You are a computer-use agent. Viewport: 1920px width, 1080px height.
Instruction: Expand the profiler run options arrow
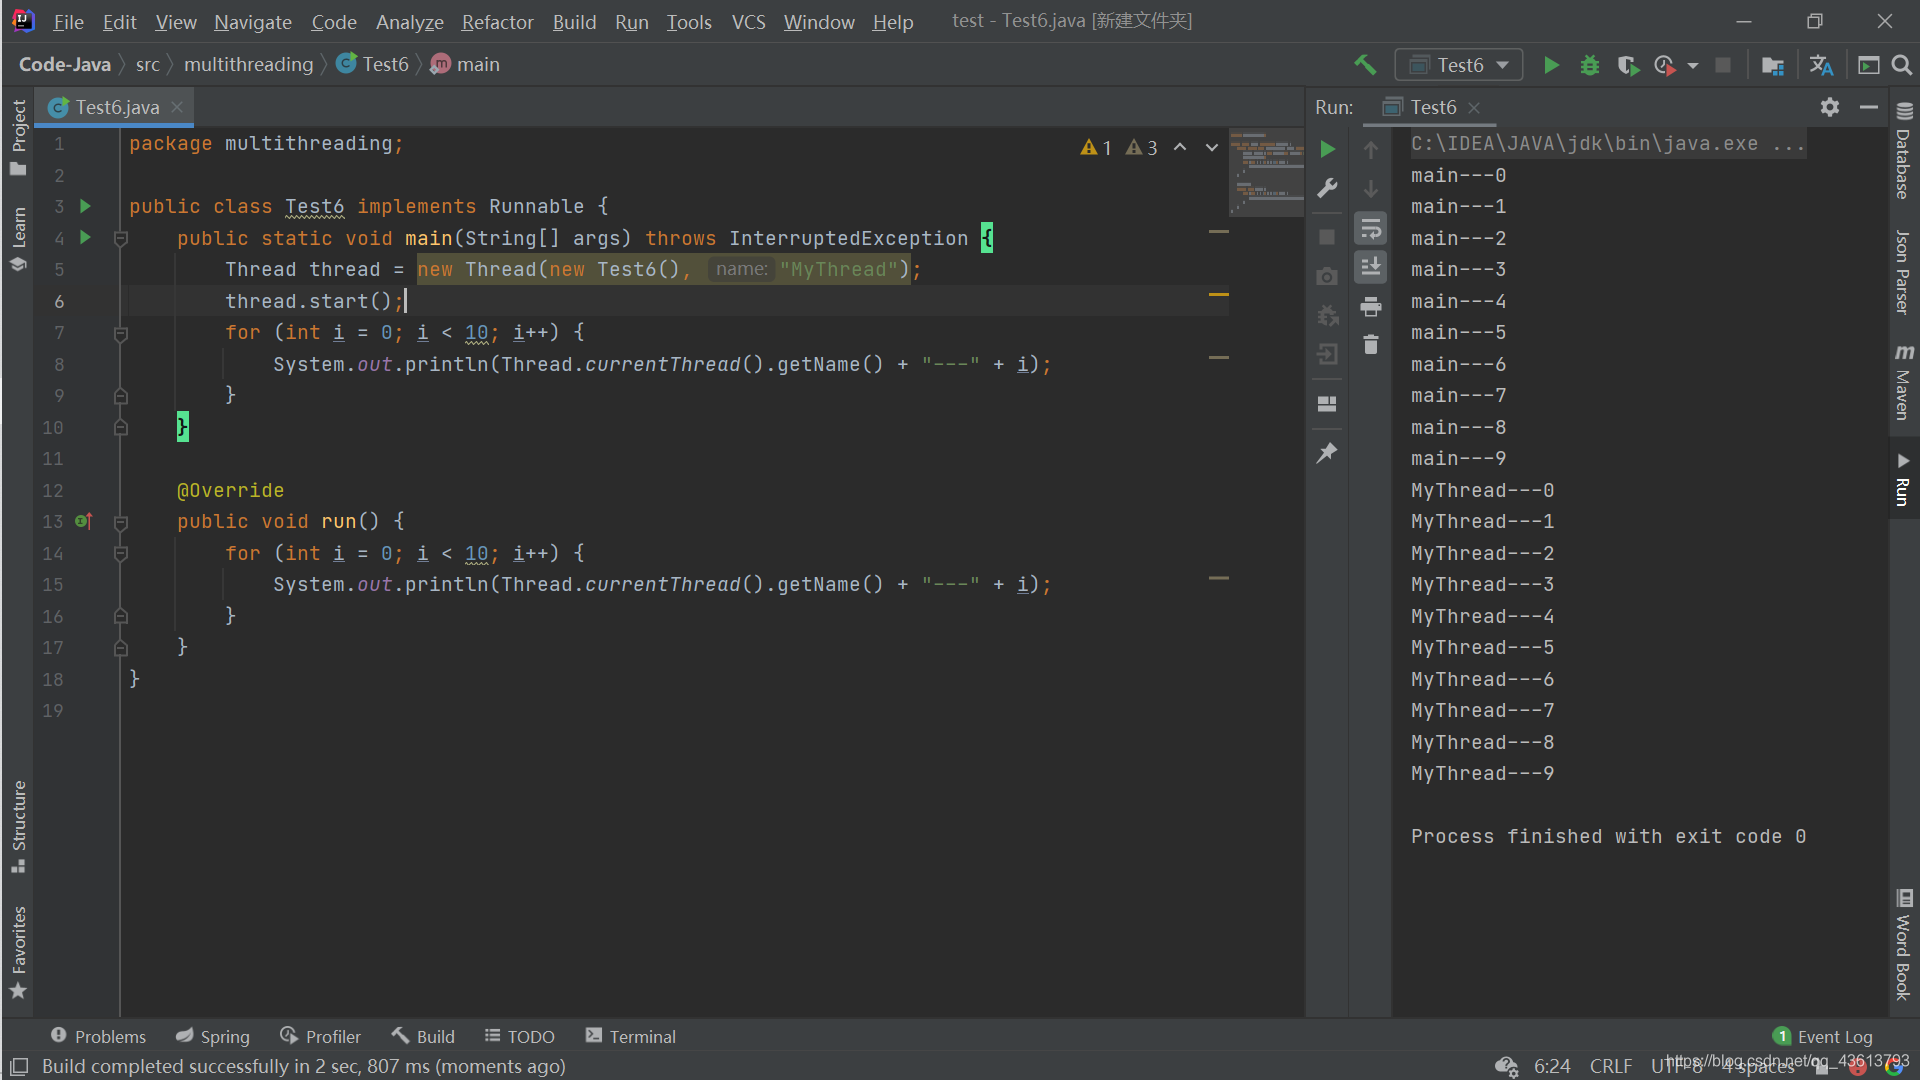pyautogui.click(x=1693, y=66)
